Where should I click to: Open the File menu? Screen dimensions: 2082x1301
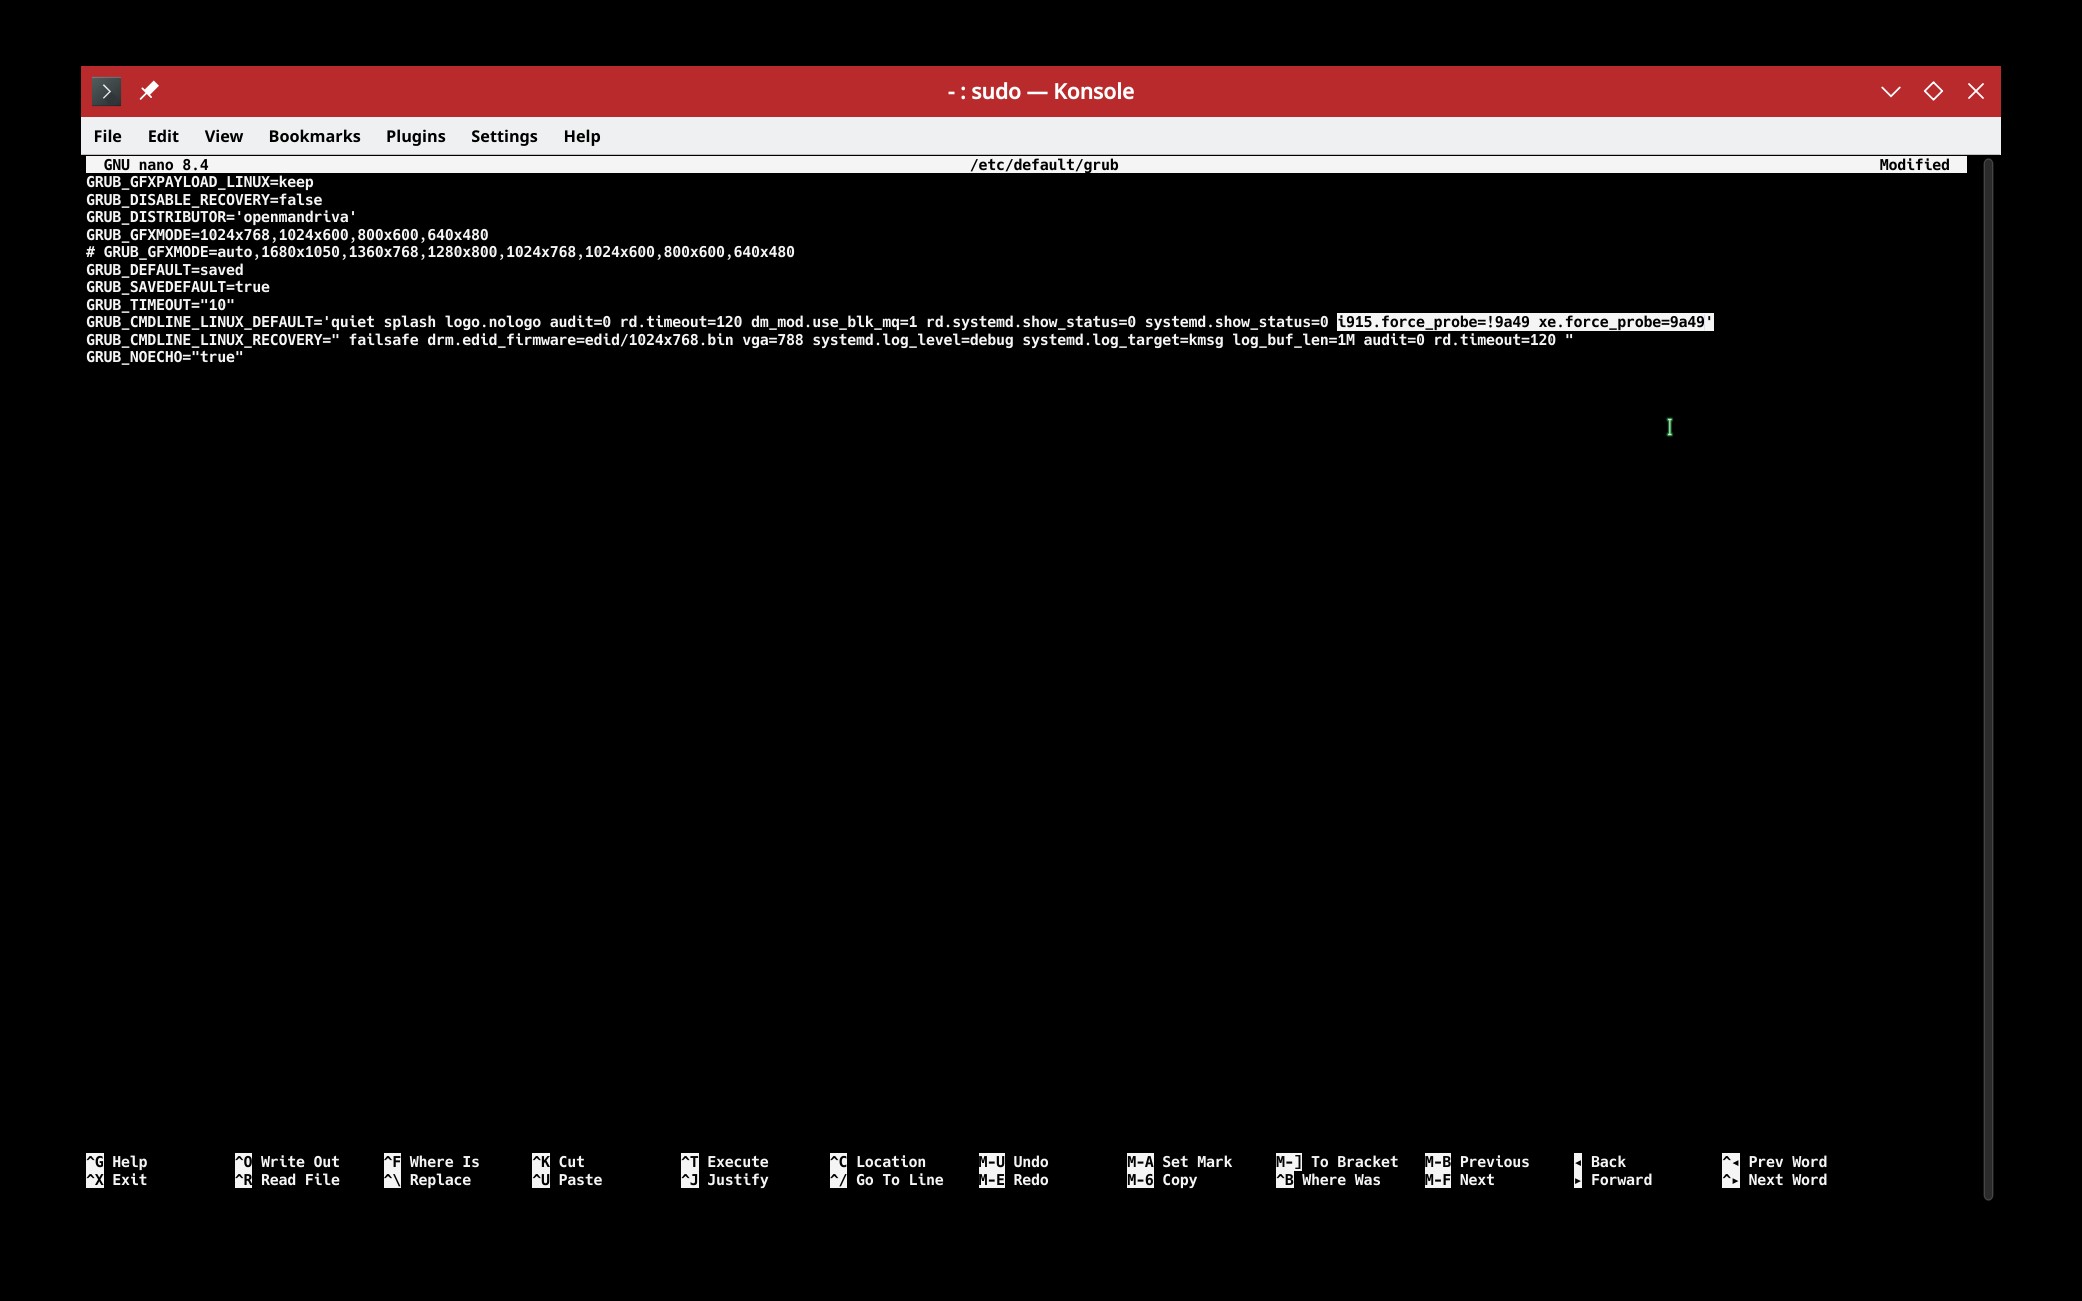(107, 136)
